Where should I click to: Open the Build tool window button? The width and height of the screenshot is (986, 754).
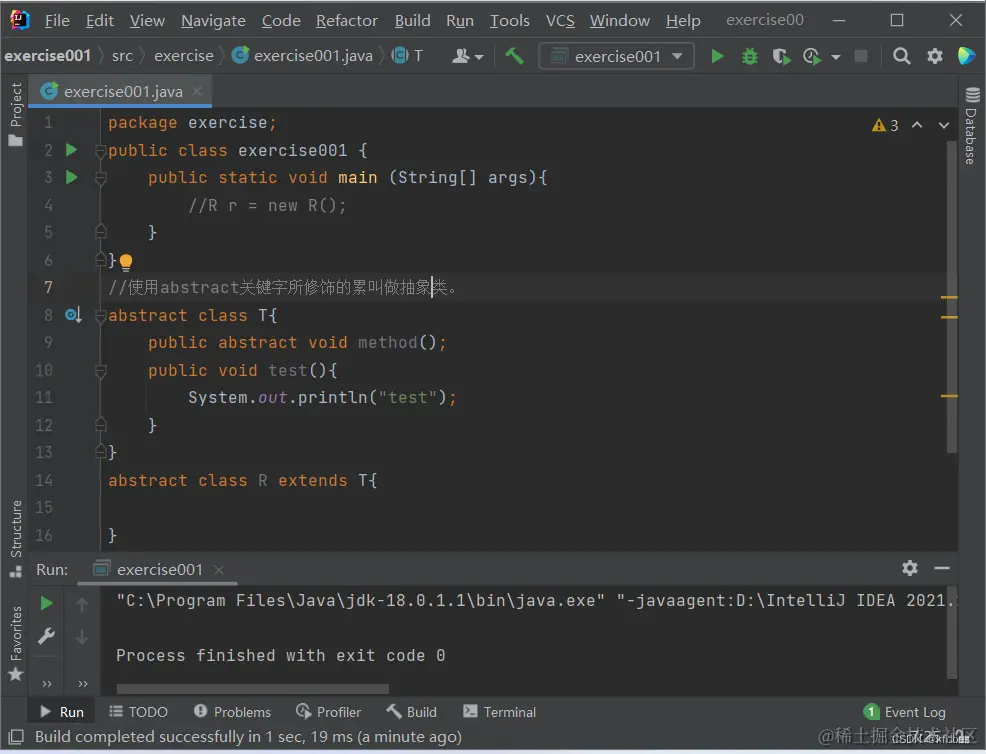[412, 712]
